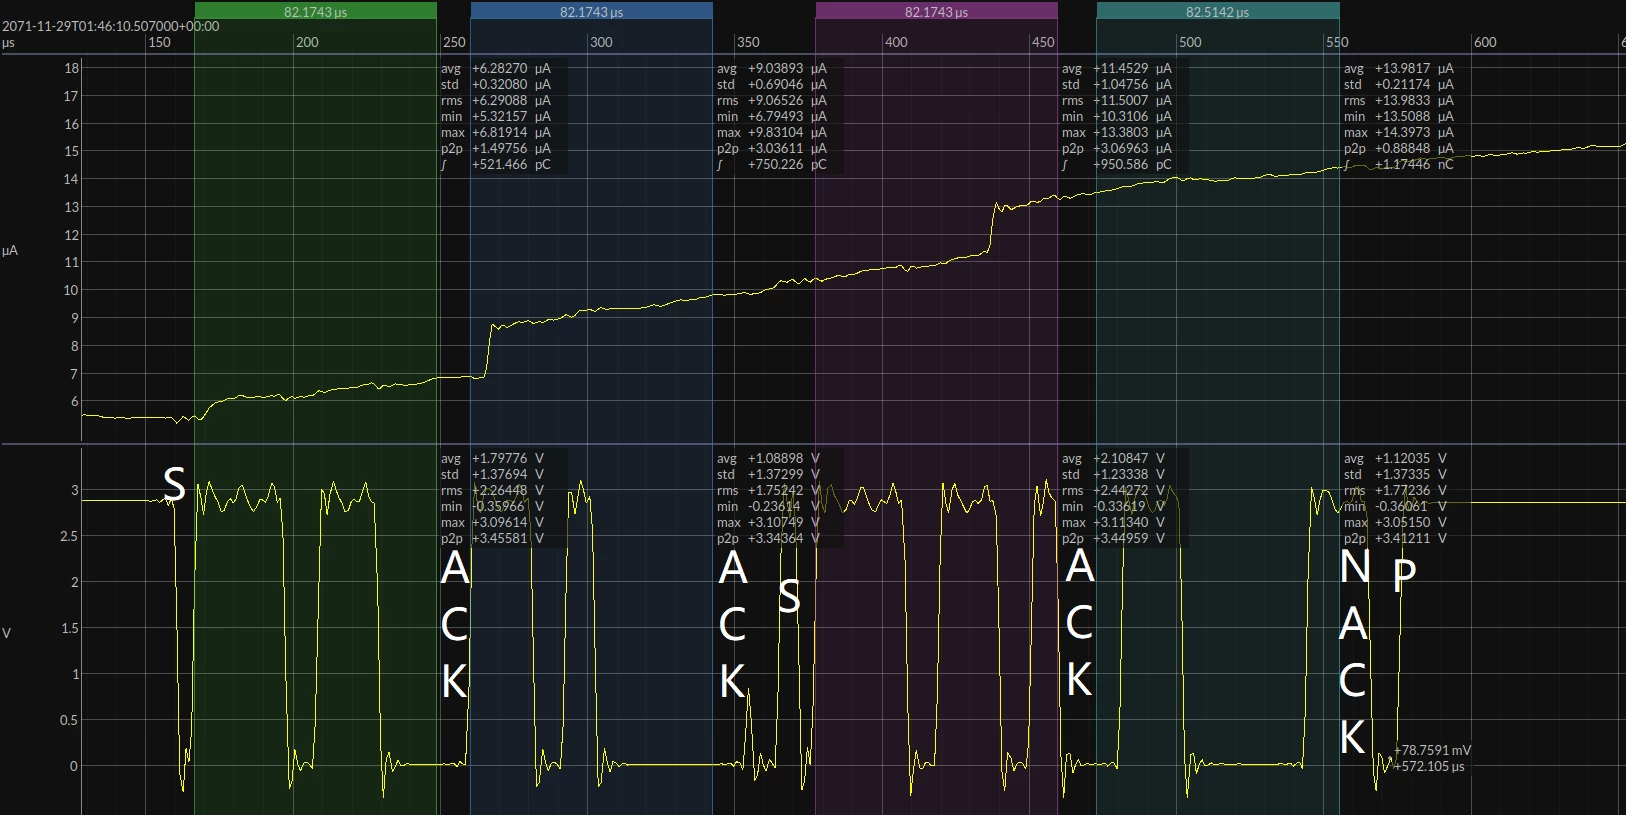
Task: Click the avg +13.9817 µA statistic
Action: 1399,68
